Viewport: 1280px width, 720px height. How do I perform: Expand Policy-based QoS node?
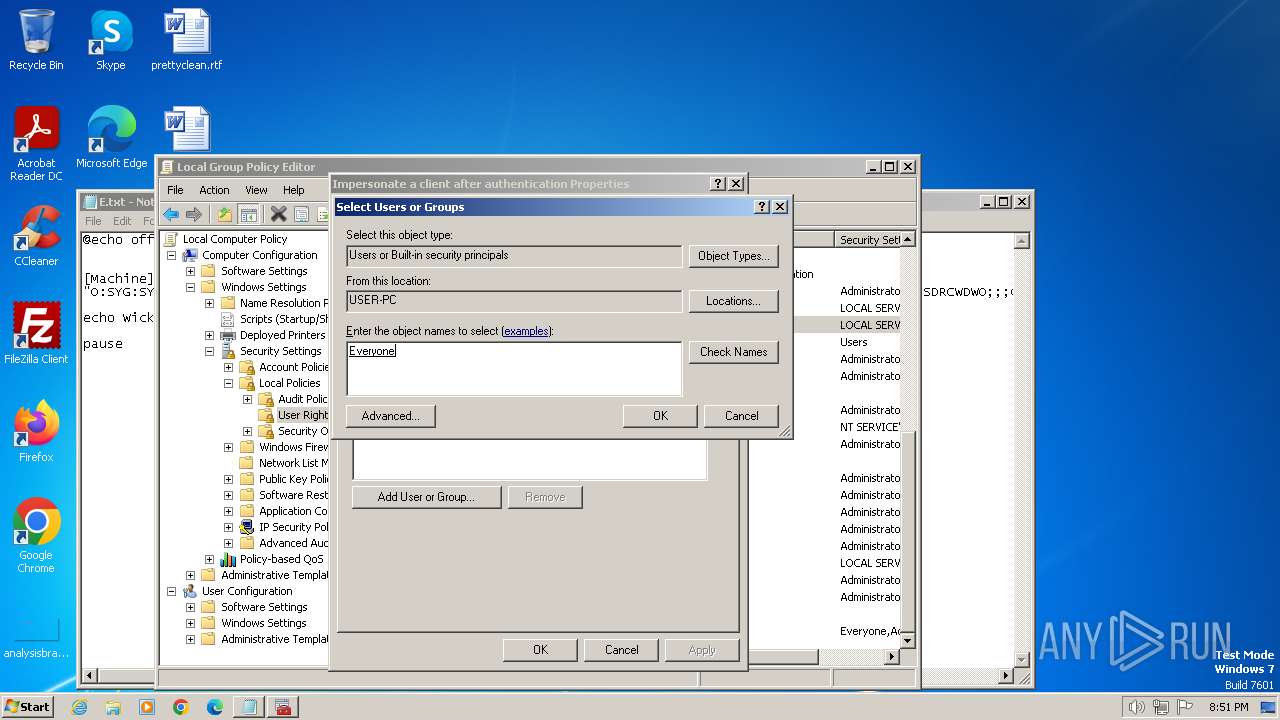point(209,559)
